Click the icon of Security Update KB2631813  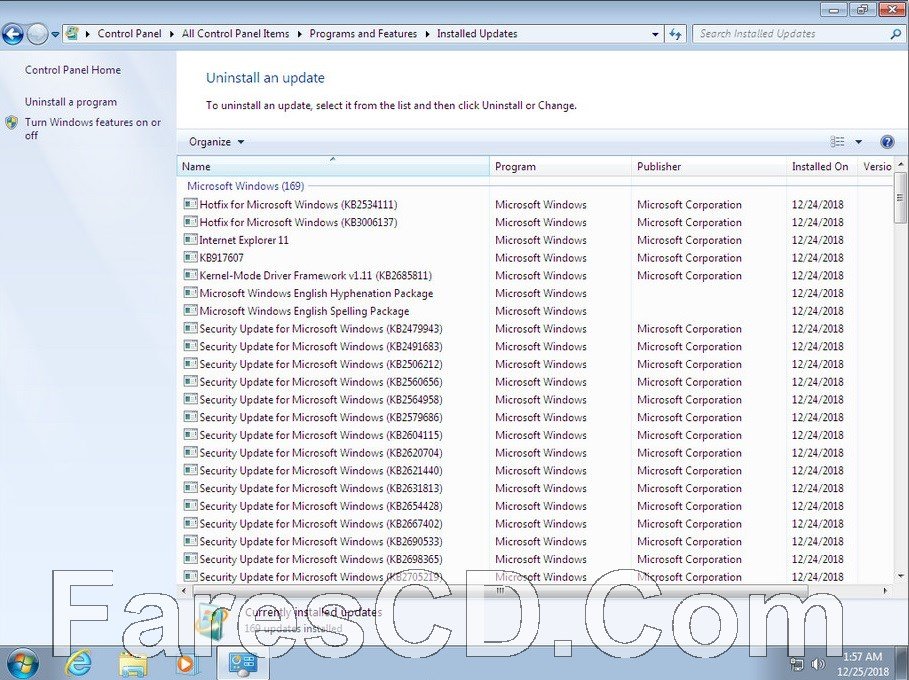click(x=190, y=488)
